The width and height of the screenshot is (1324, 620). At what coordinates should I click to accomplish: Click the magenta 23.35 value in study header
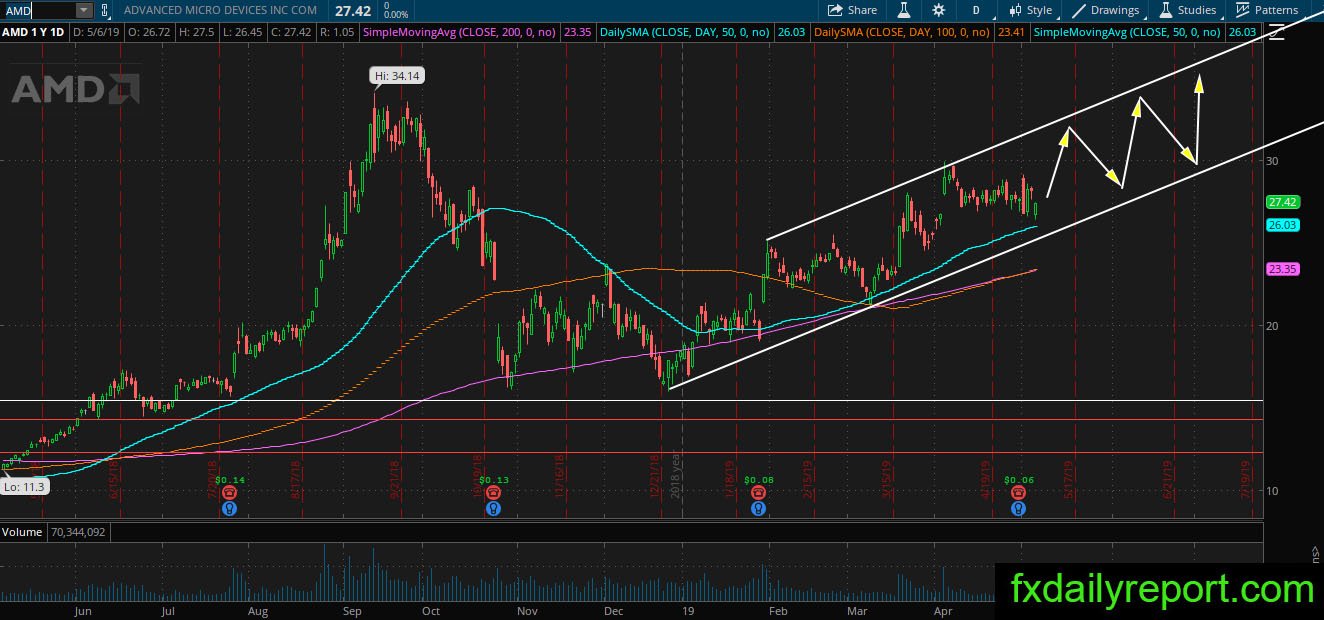point(577,32)
